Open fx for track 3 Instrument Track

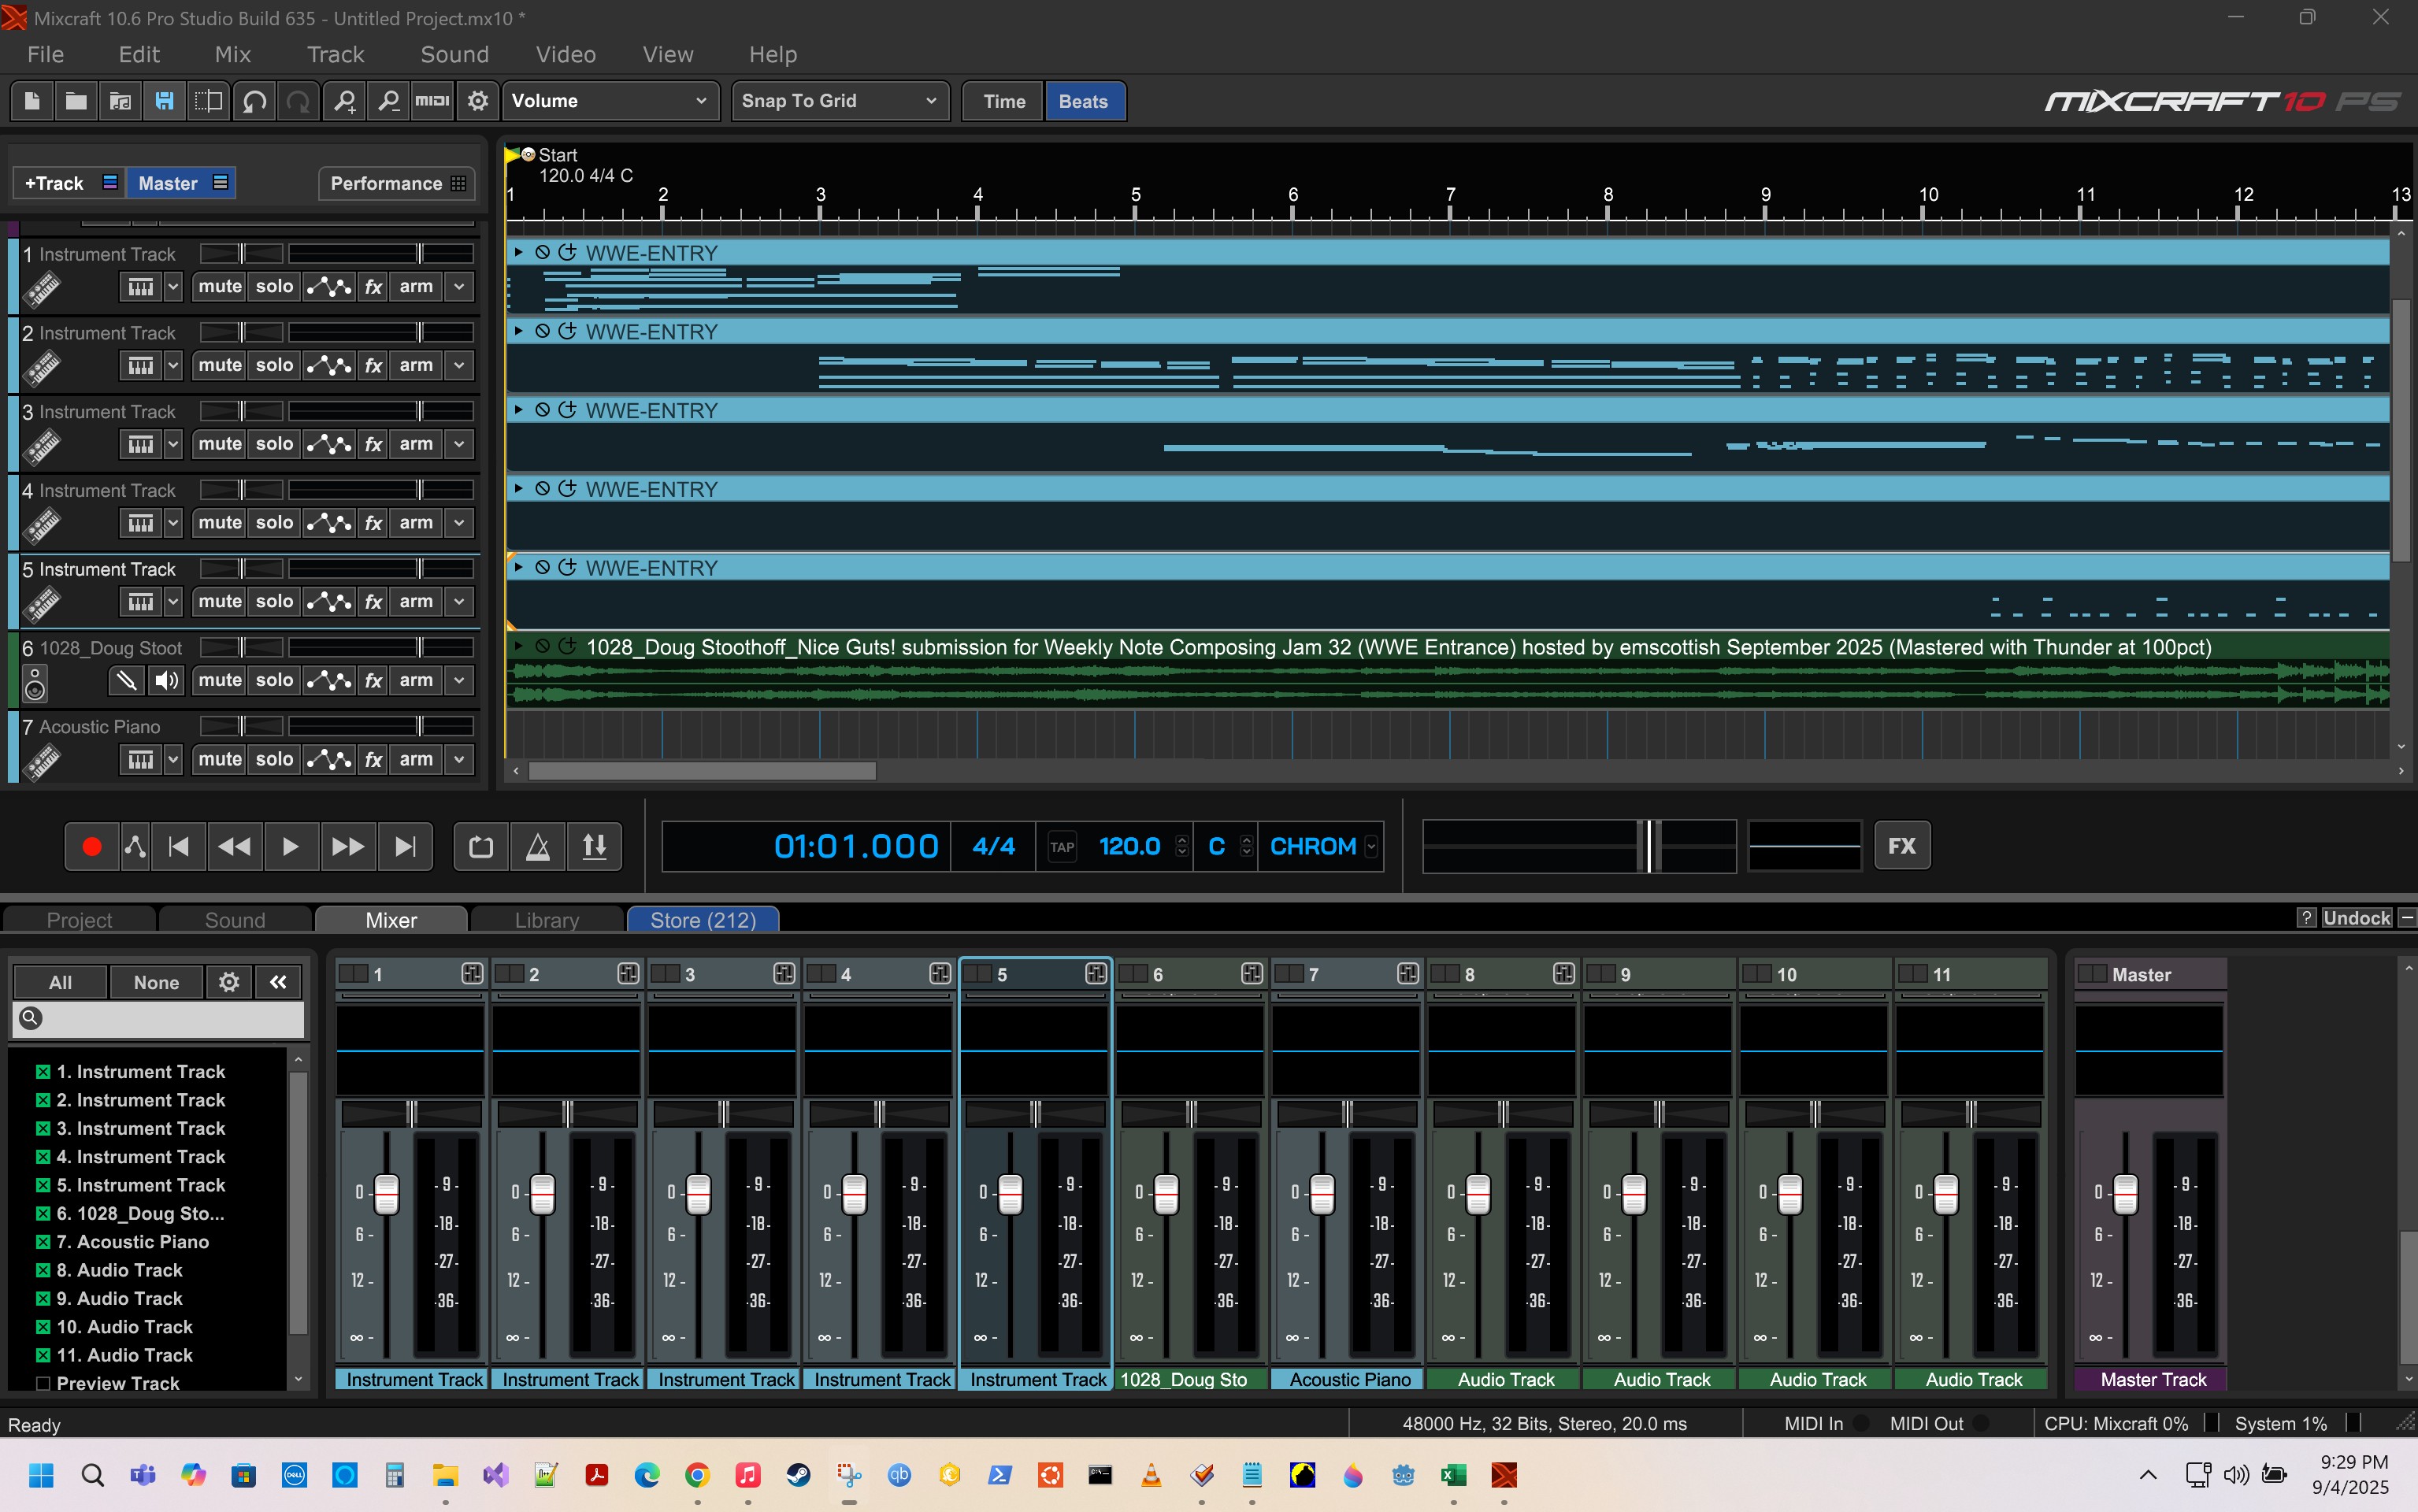point(373,444)
